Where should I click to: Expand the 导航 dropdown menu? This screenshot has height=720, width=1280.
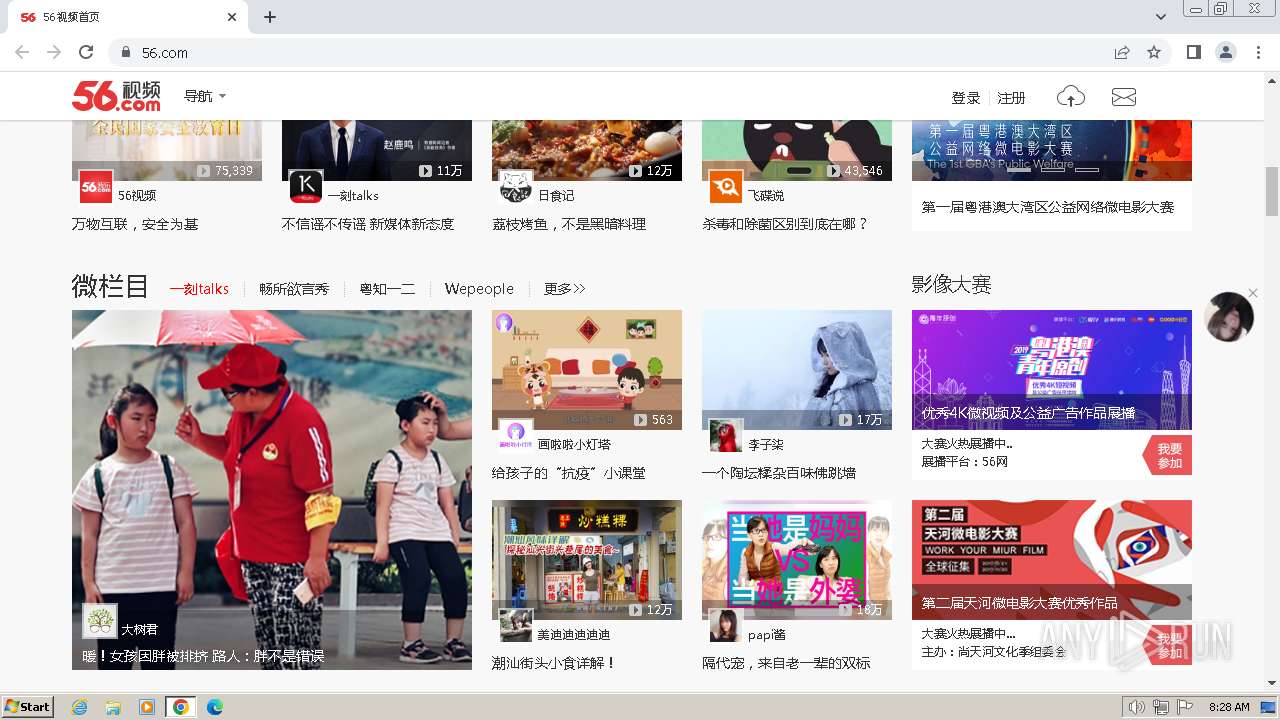coord(205,96)
